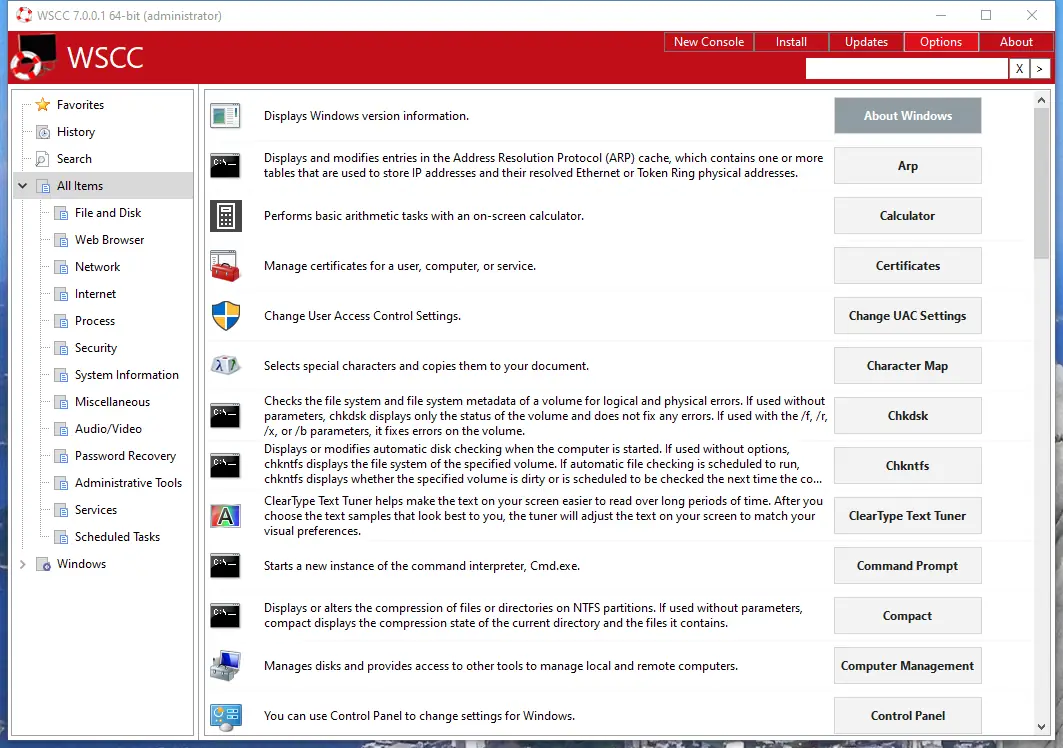1063x748 pixels.
Task: Click the Chkntfs console icon
Action: 225,466
